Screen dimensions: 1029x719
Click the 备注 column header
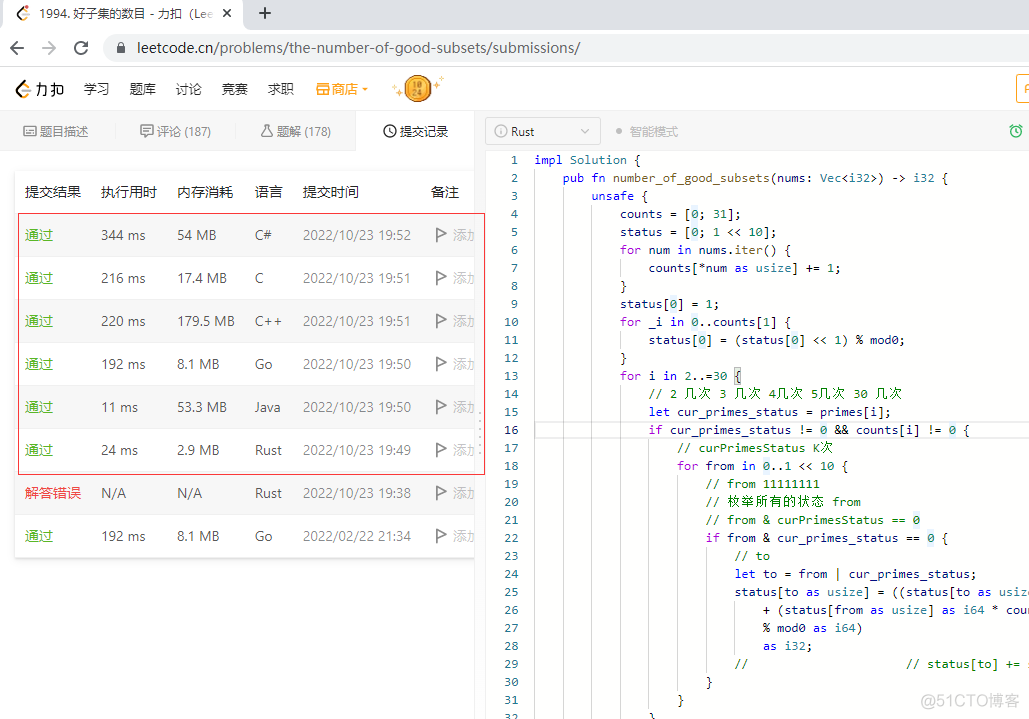pyautogui.click(x=444, y=192)
